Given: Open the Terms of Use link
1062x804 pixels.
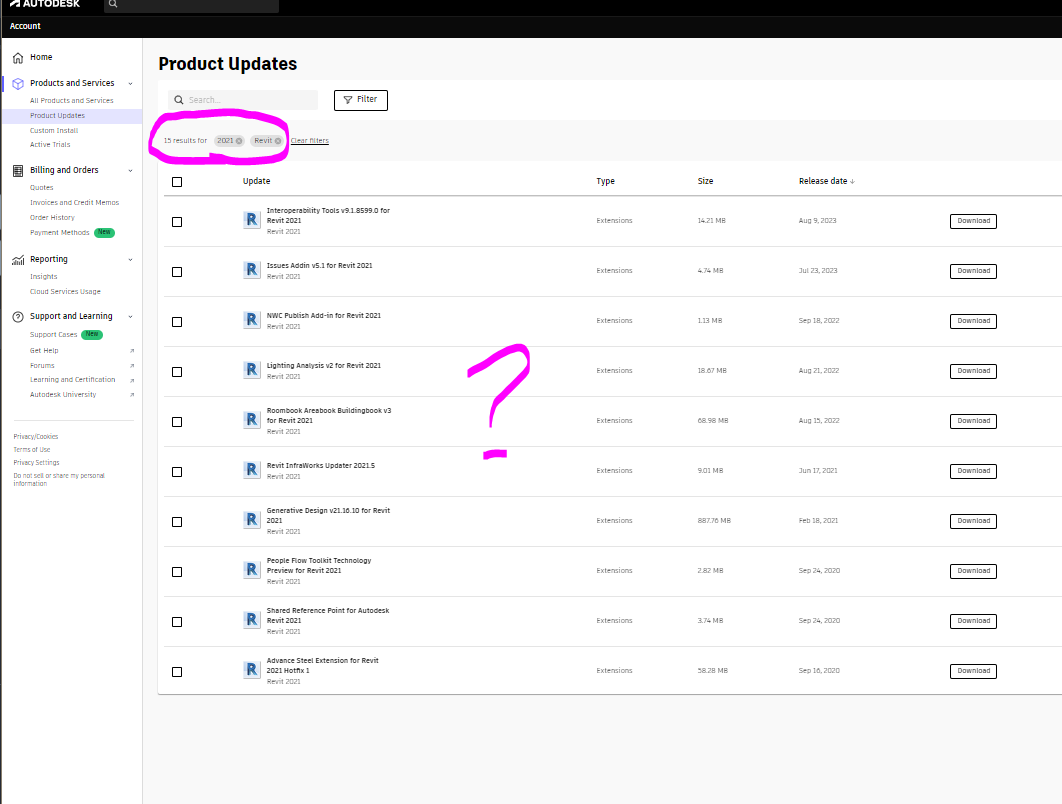Looking at the screenshot, I should 32,450.
